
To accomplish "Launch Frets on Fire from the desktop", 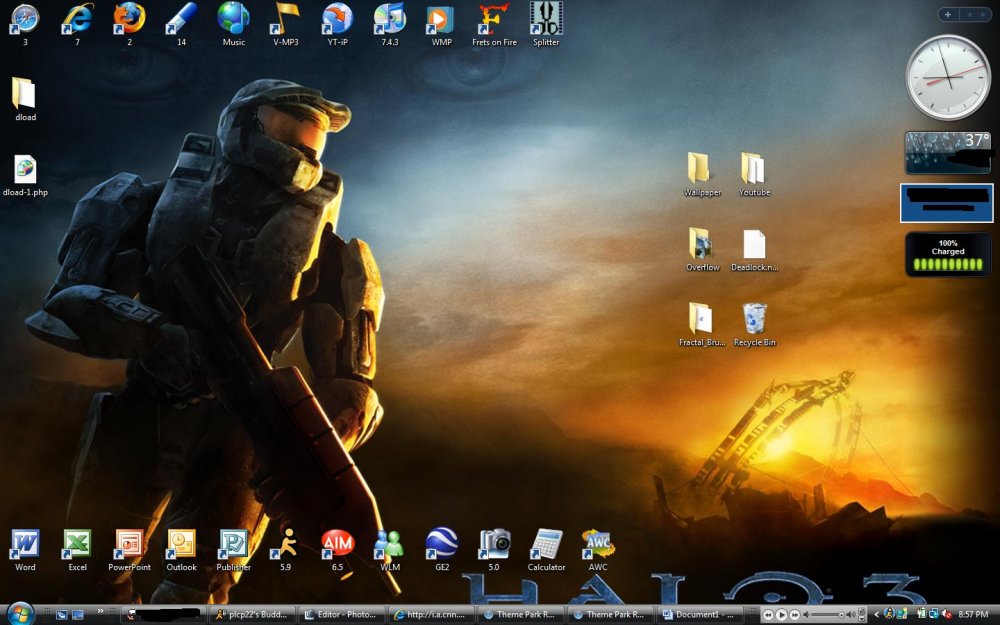I will click(x=493, y=20).
